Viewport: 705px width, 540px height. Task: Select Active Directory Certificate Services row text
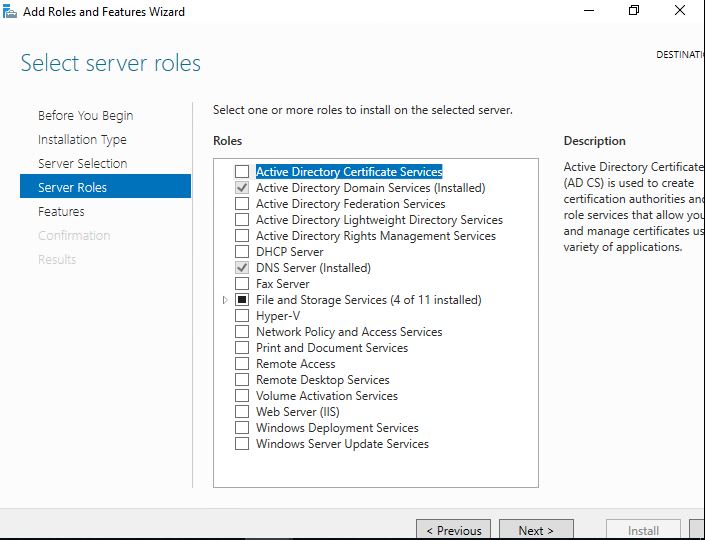pyautogui.click(x=349, y=171)
